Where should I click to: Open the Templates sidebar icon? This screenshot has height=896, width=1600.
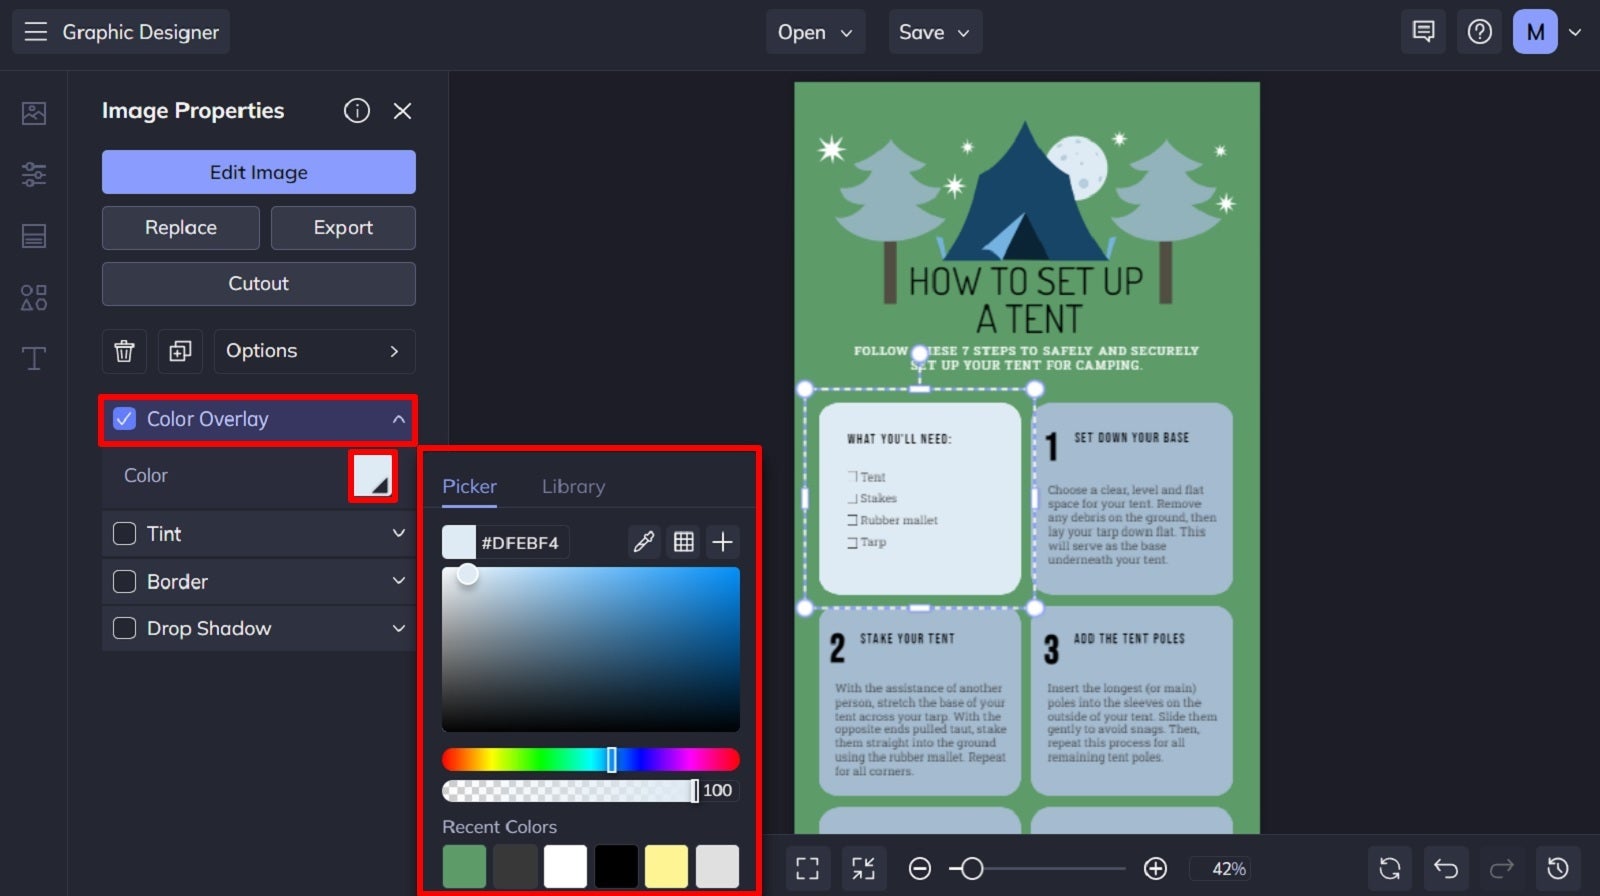(34, 236)
